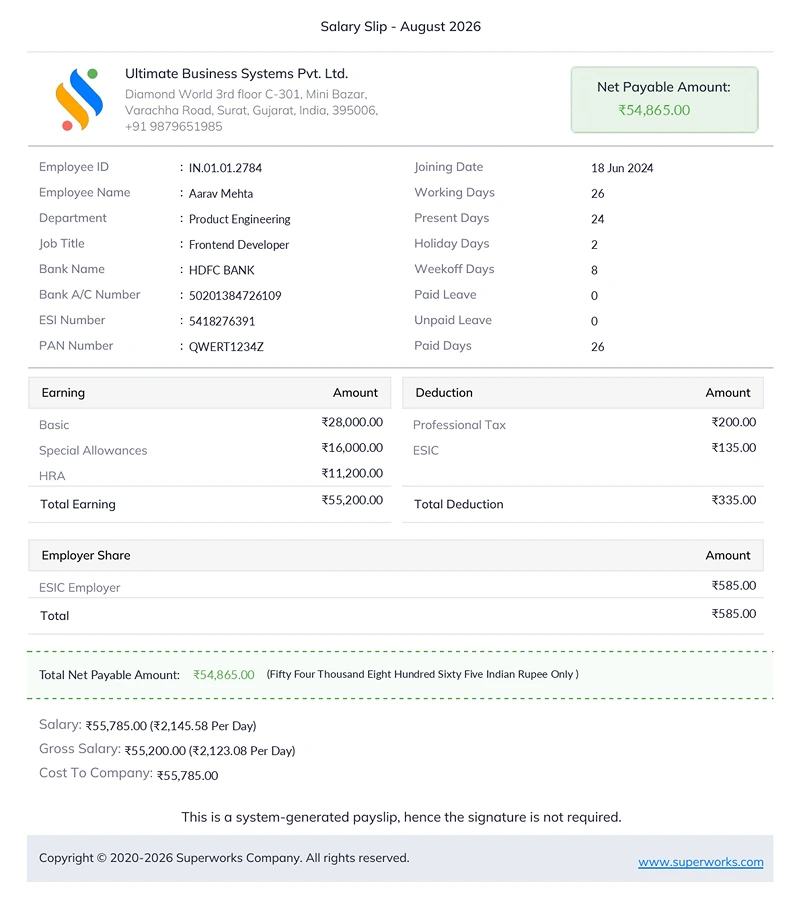800x904 pixels.
Task: Select bank name 'HDFC BANK'
Action: pyautogui.click(x=222, y=270)
